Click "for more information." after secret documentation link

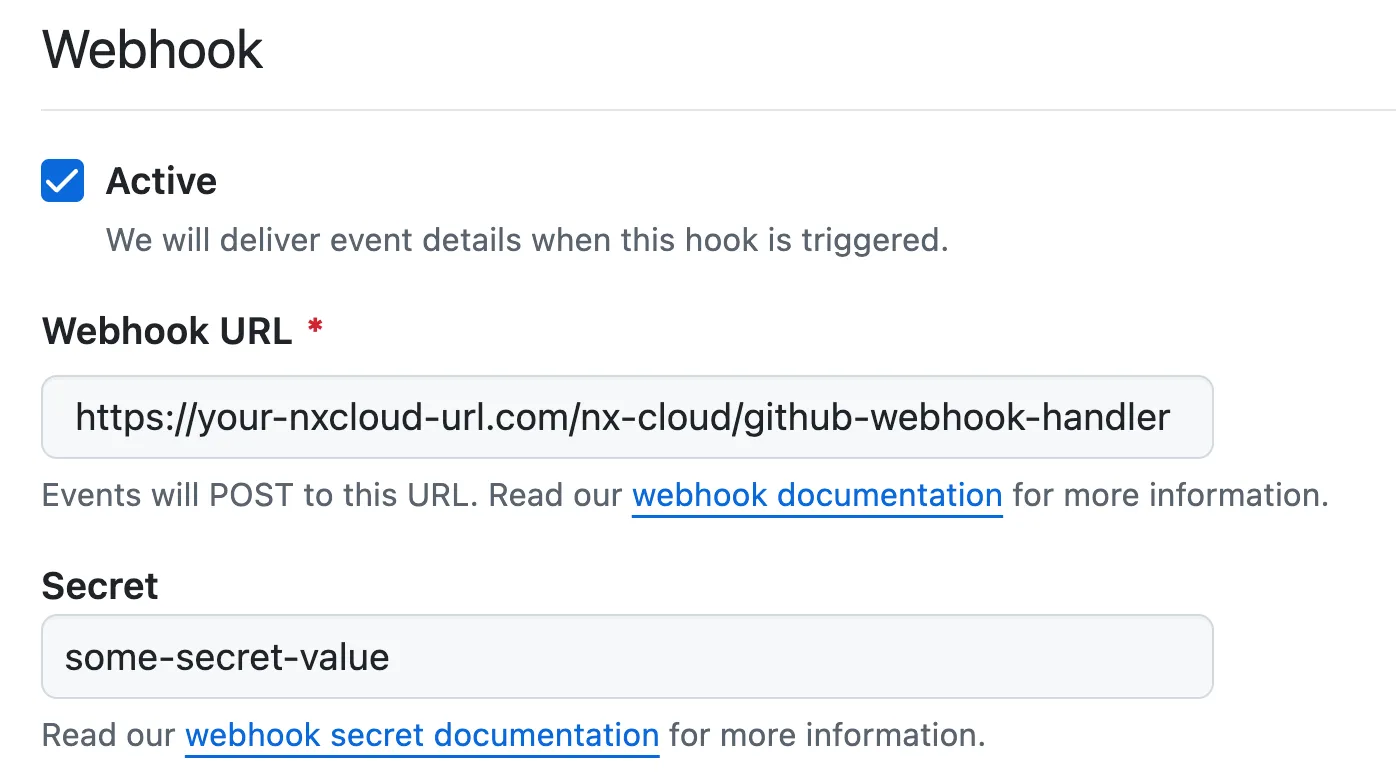coord(827,735)
